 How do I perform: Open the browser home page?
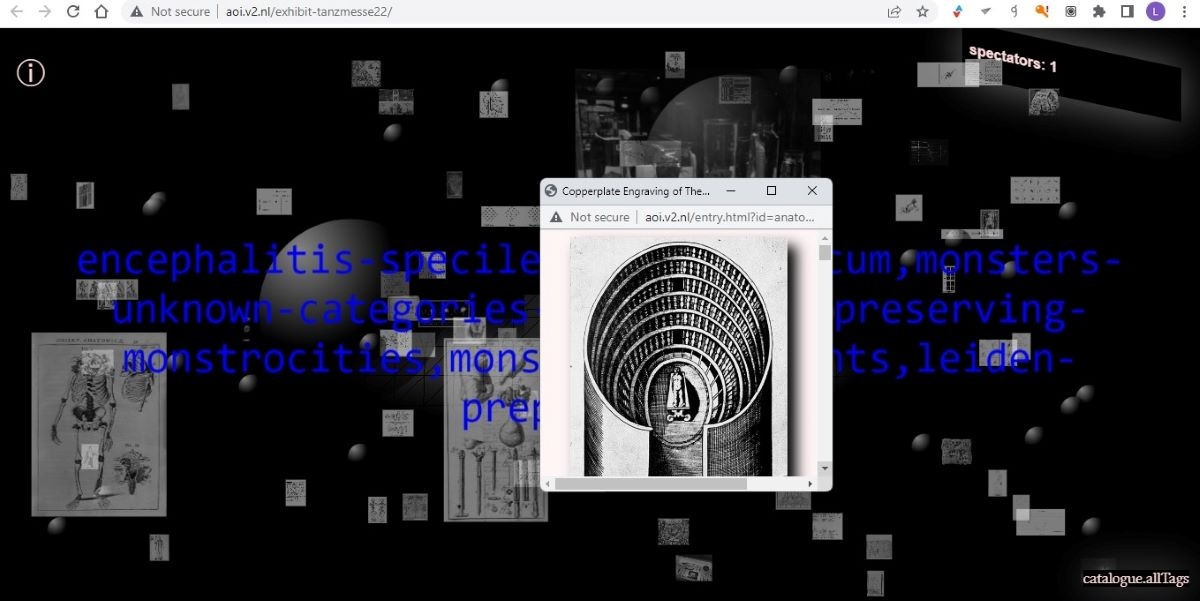[x=101, y=12]
